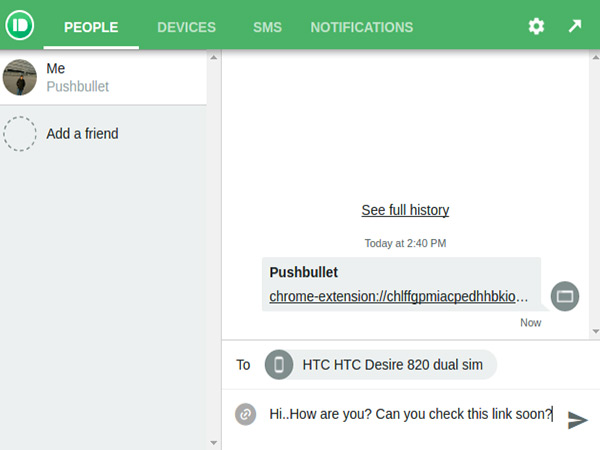Click the down arrow of people list scrollbar

[214, 443]
